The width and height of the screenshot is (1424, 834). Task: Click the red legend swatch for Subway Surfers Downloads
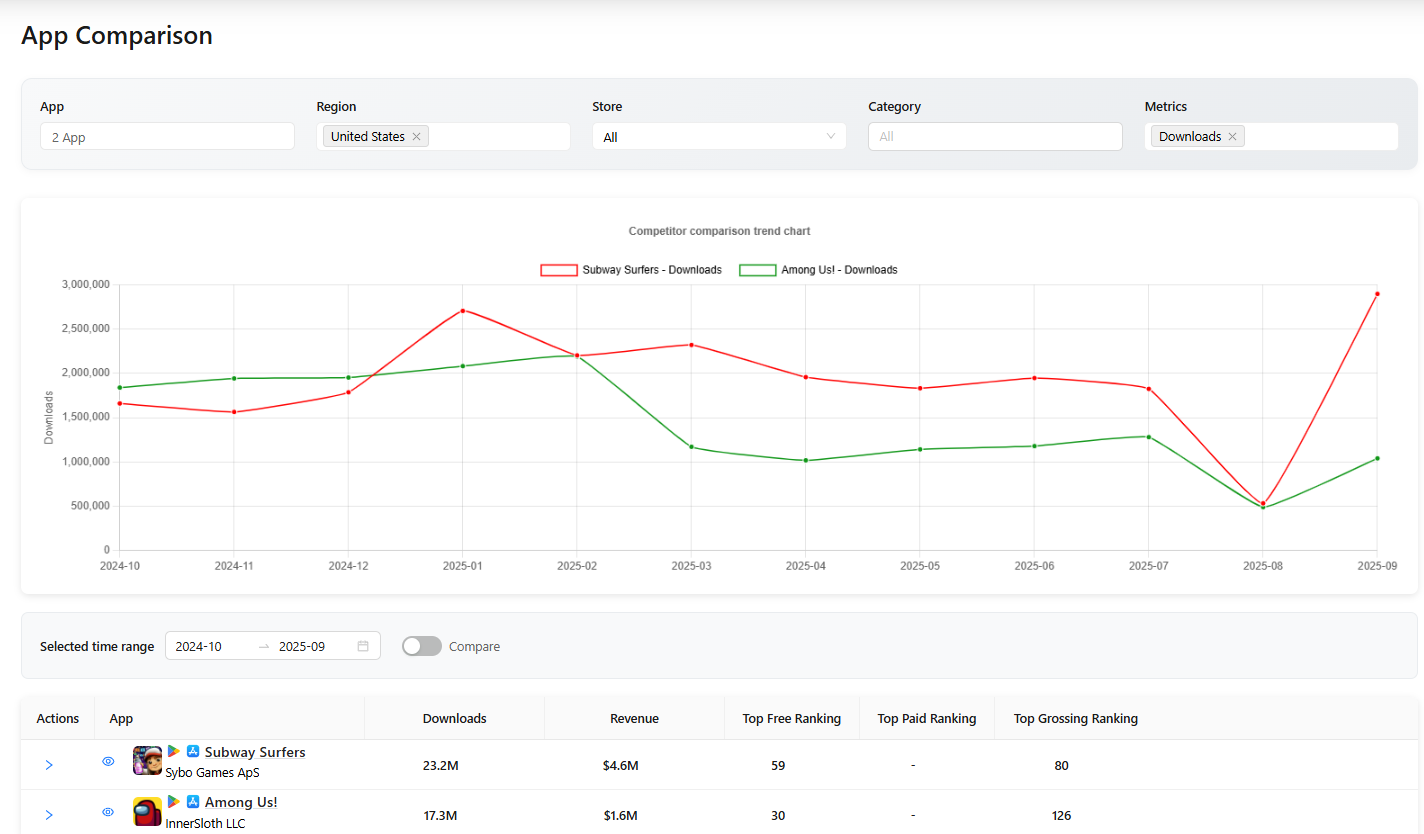558,269
